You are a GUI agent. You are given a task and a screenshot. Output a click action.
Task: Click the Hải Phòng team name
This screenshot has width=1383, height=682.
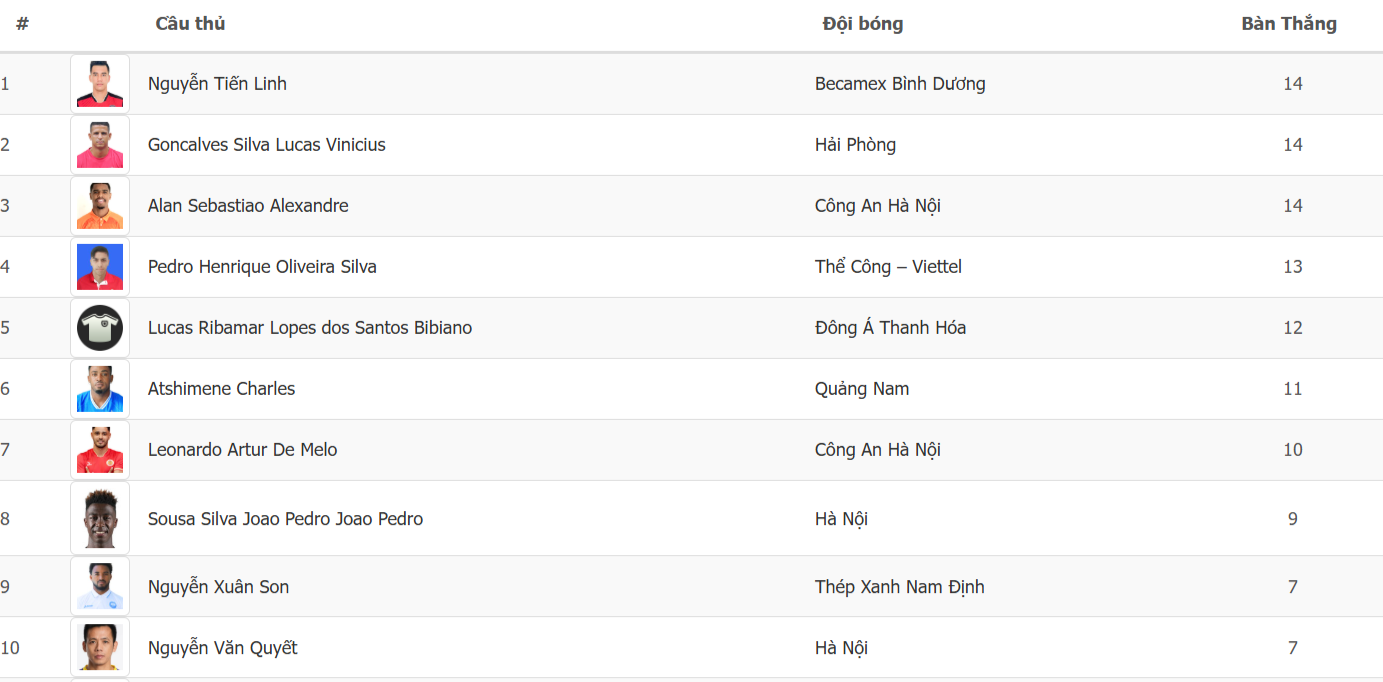(x=855, y=145)
